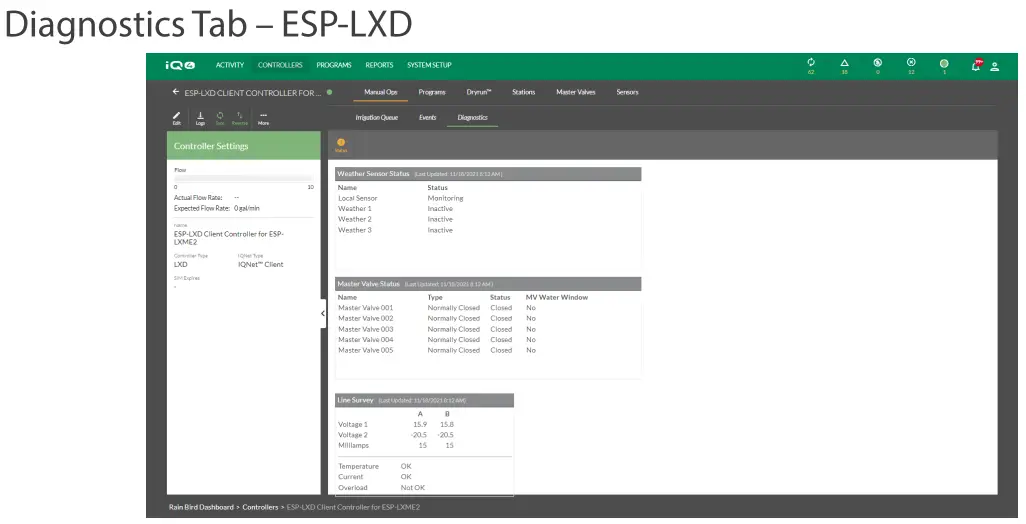The height and width of the screenshot is (524, 1026).
Task: Click the Local Sensor row
Action: click(488, 198)
